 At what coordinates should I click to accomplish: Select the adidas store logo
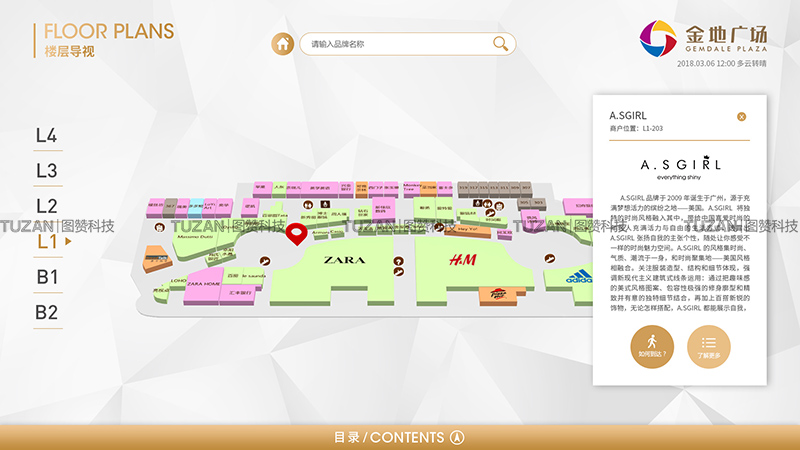click(579, 277)
